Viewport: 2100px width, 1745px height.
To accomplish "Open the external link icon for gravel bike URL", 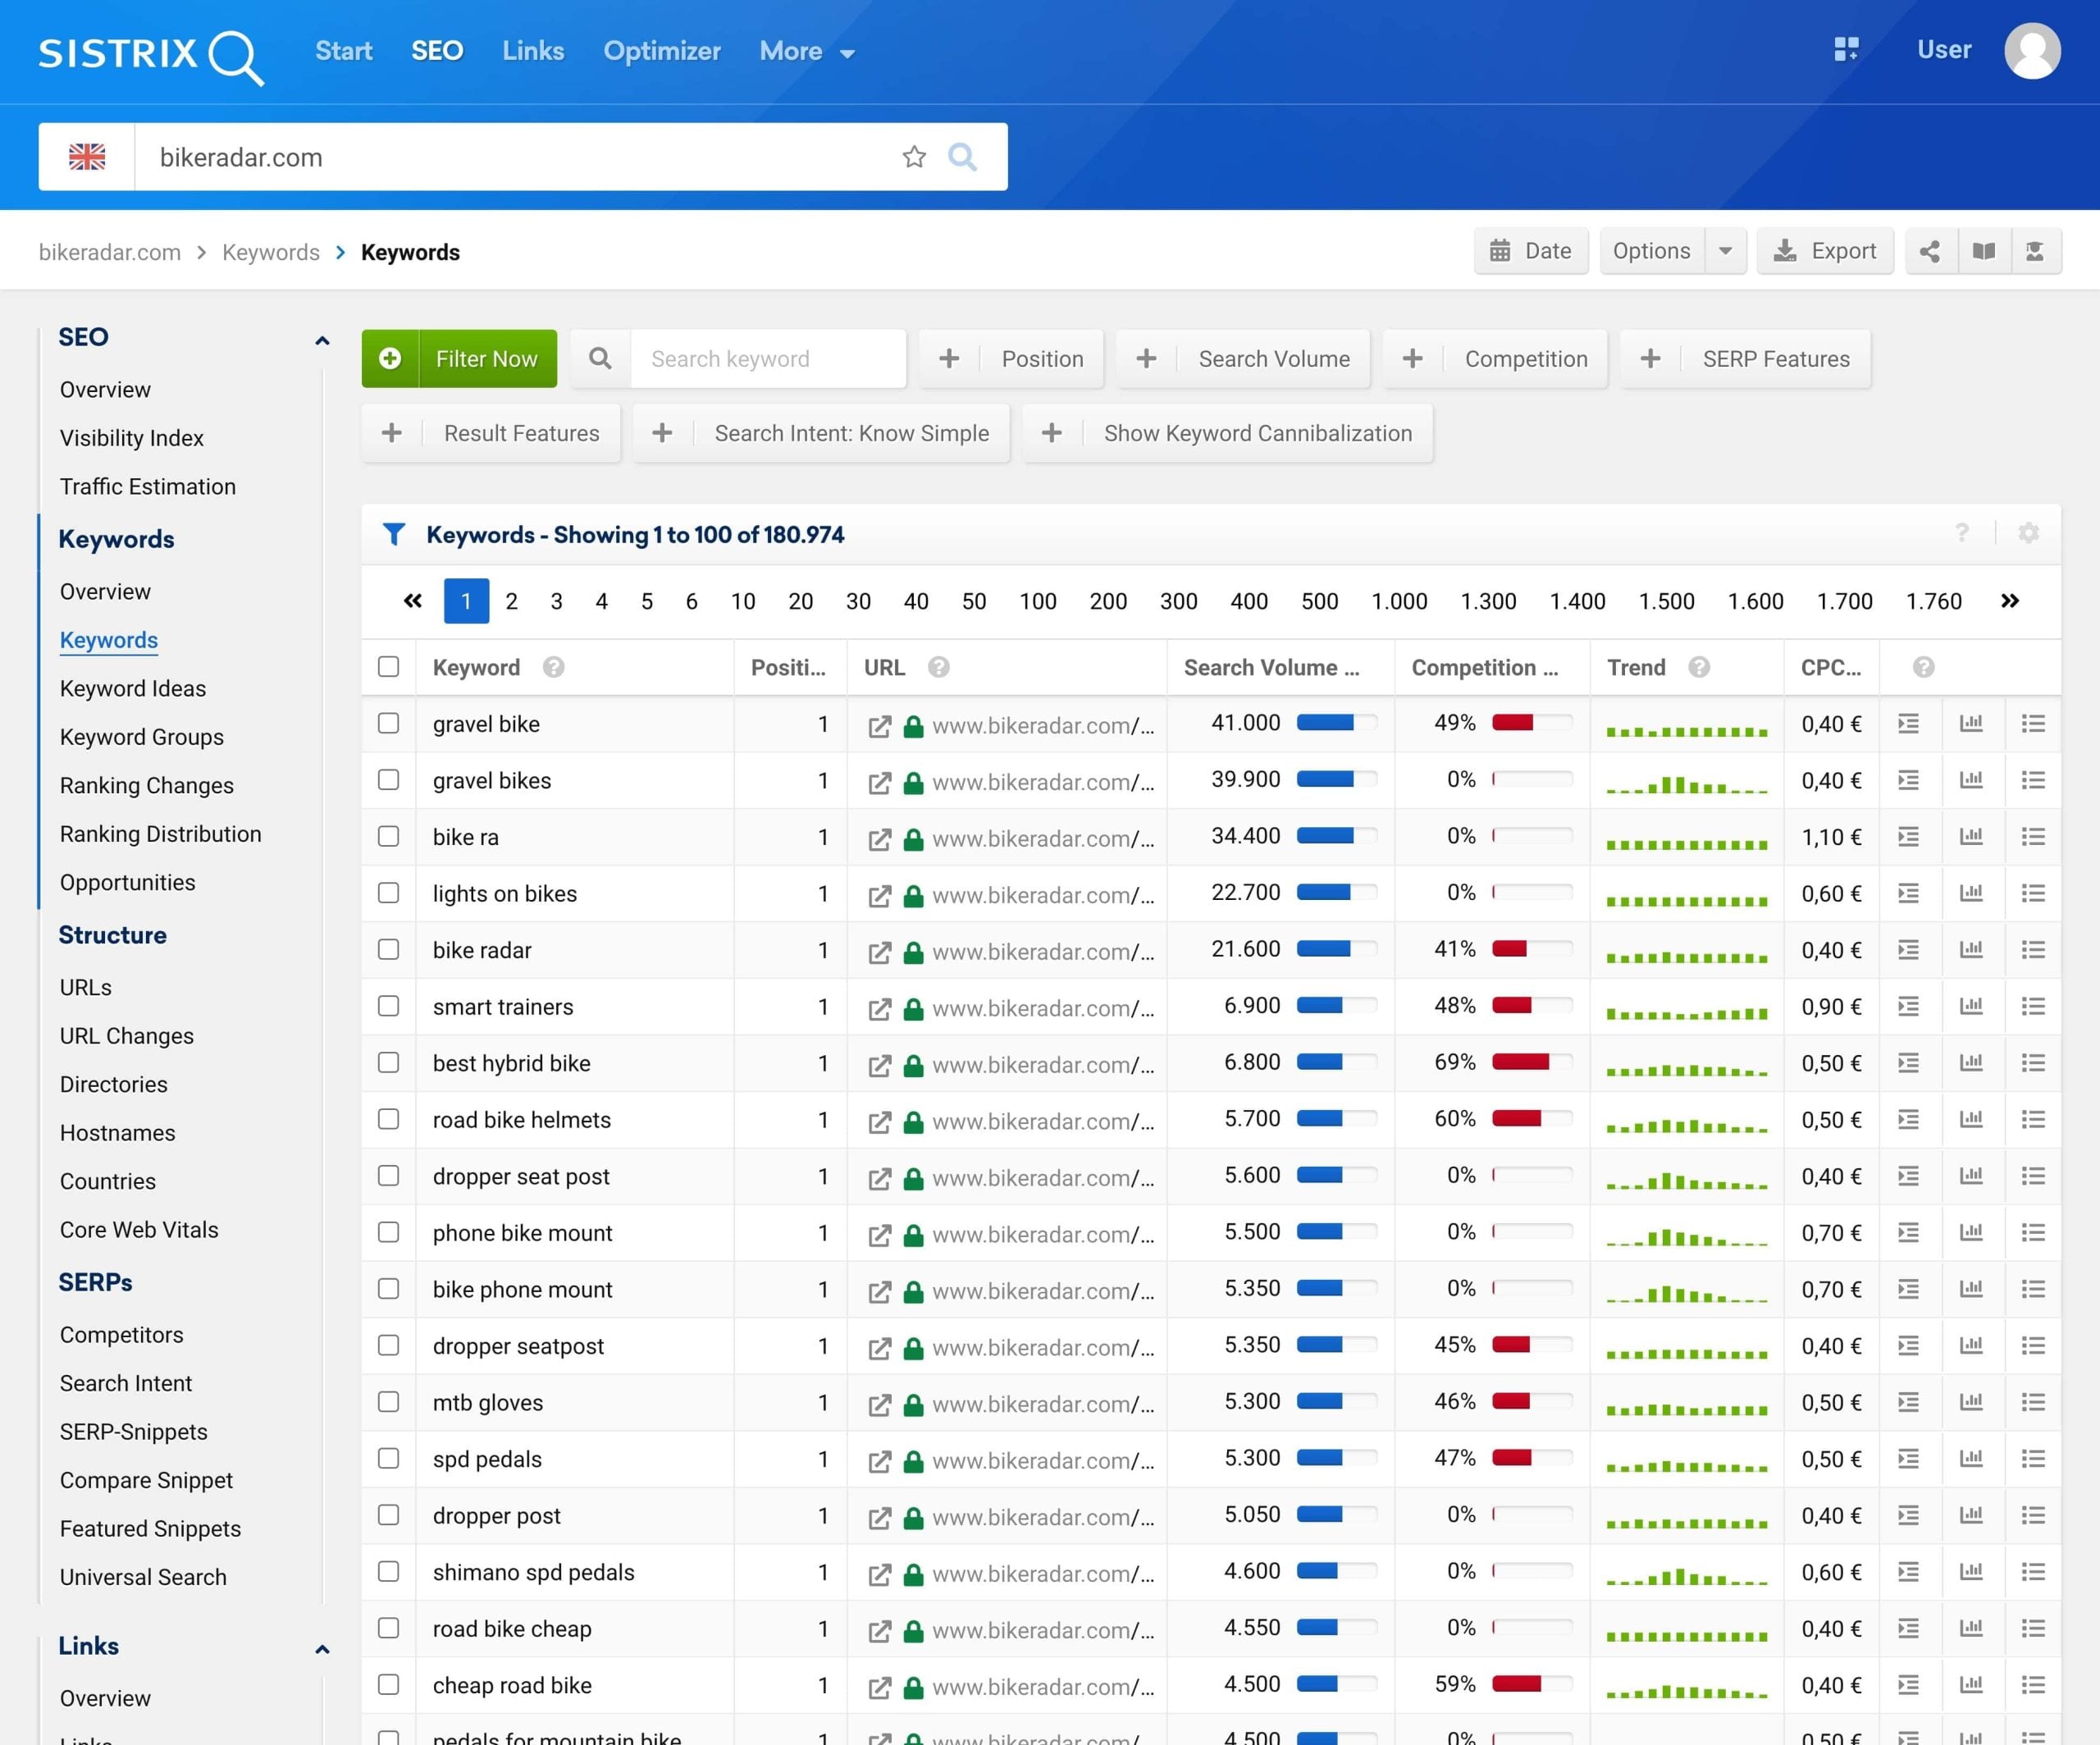I will click(x=880, y=726).
